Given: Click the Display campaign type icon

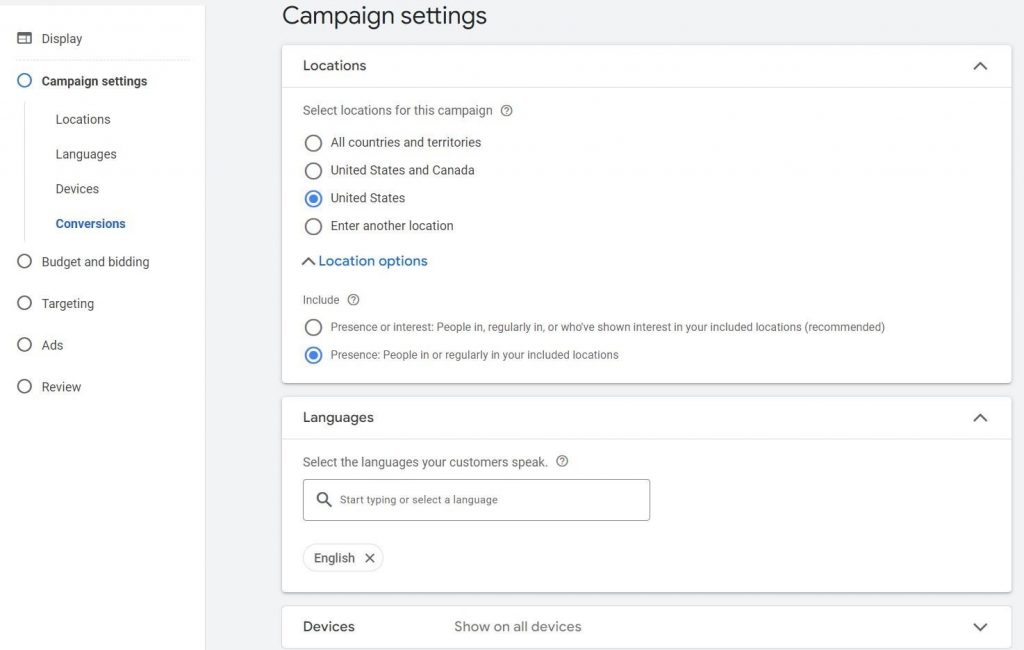Looking at the screenshot, I should (25, 39).
